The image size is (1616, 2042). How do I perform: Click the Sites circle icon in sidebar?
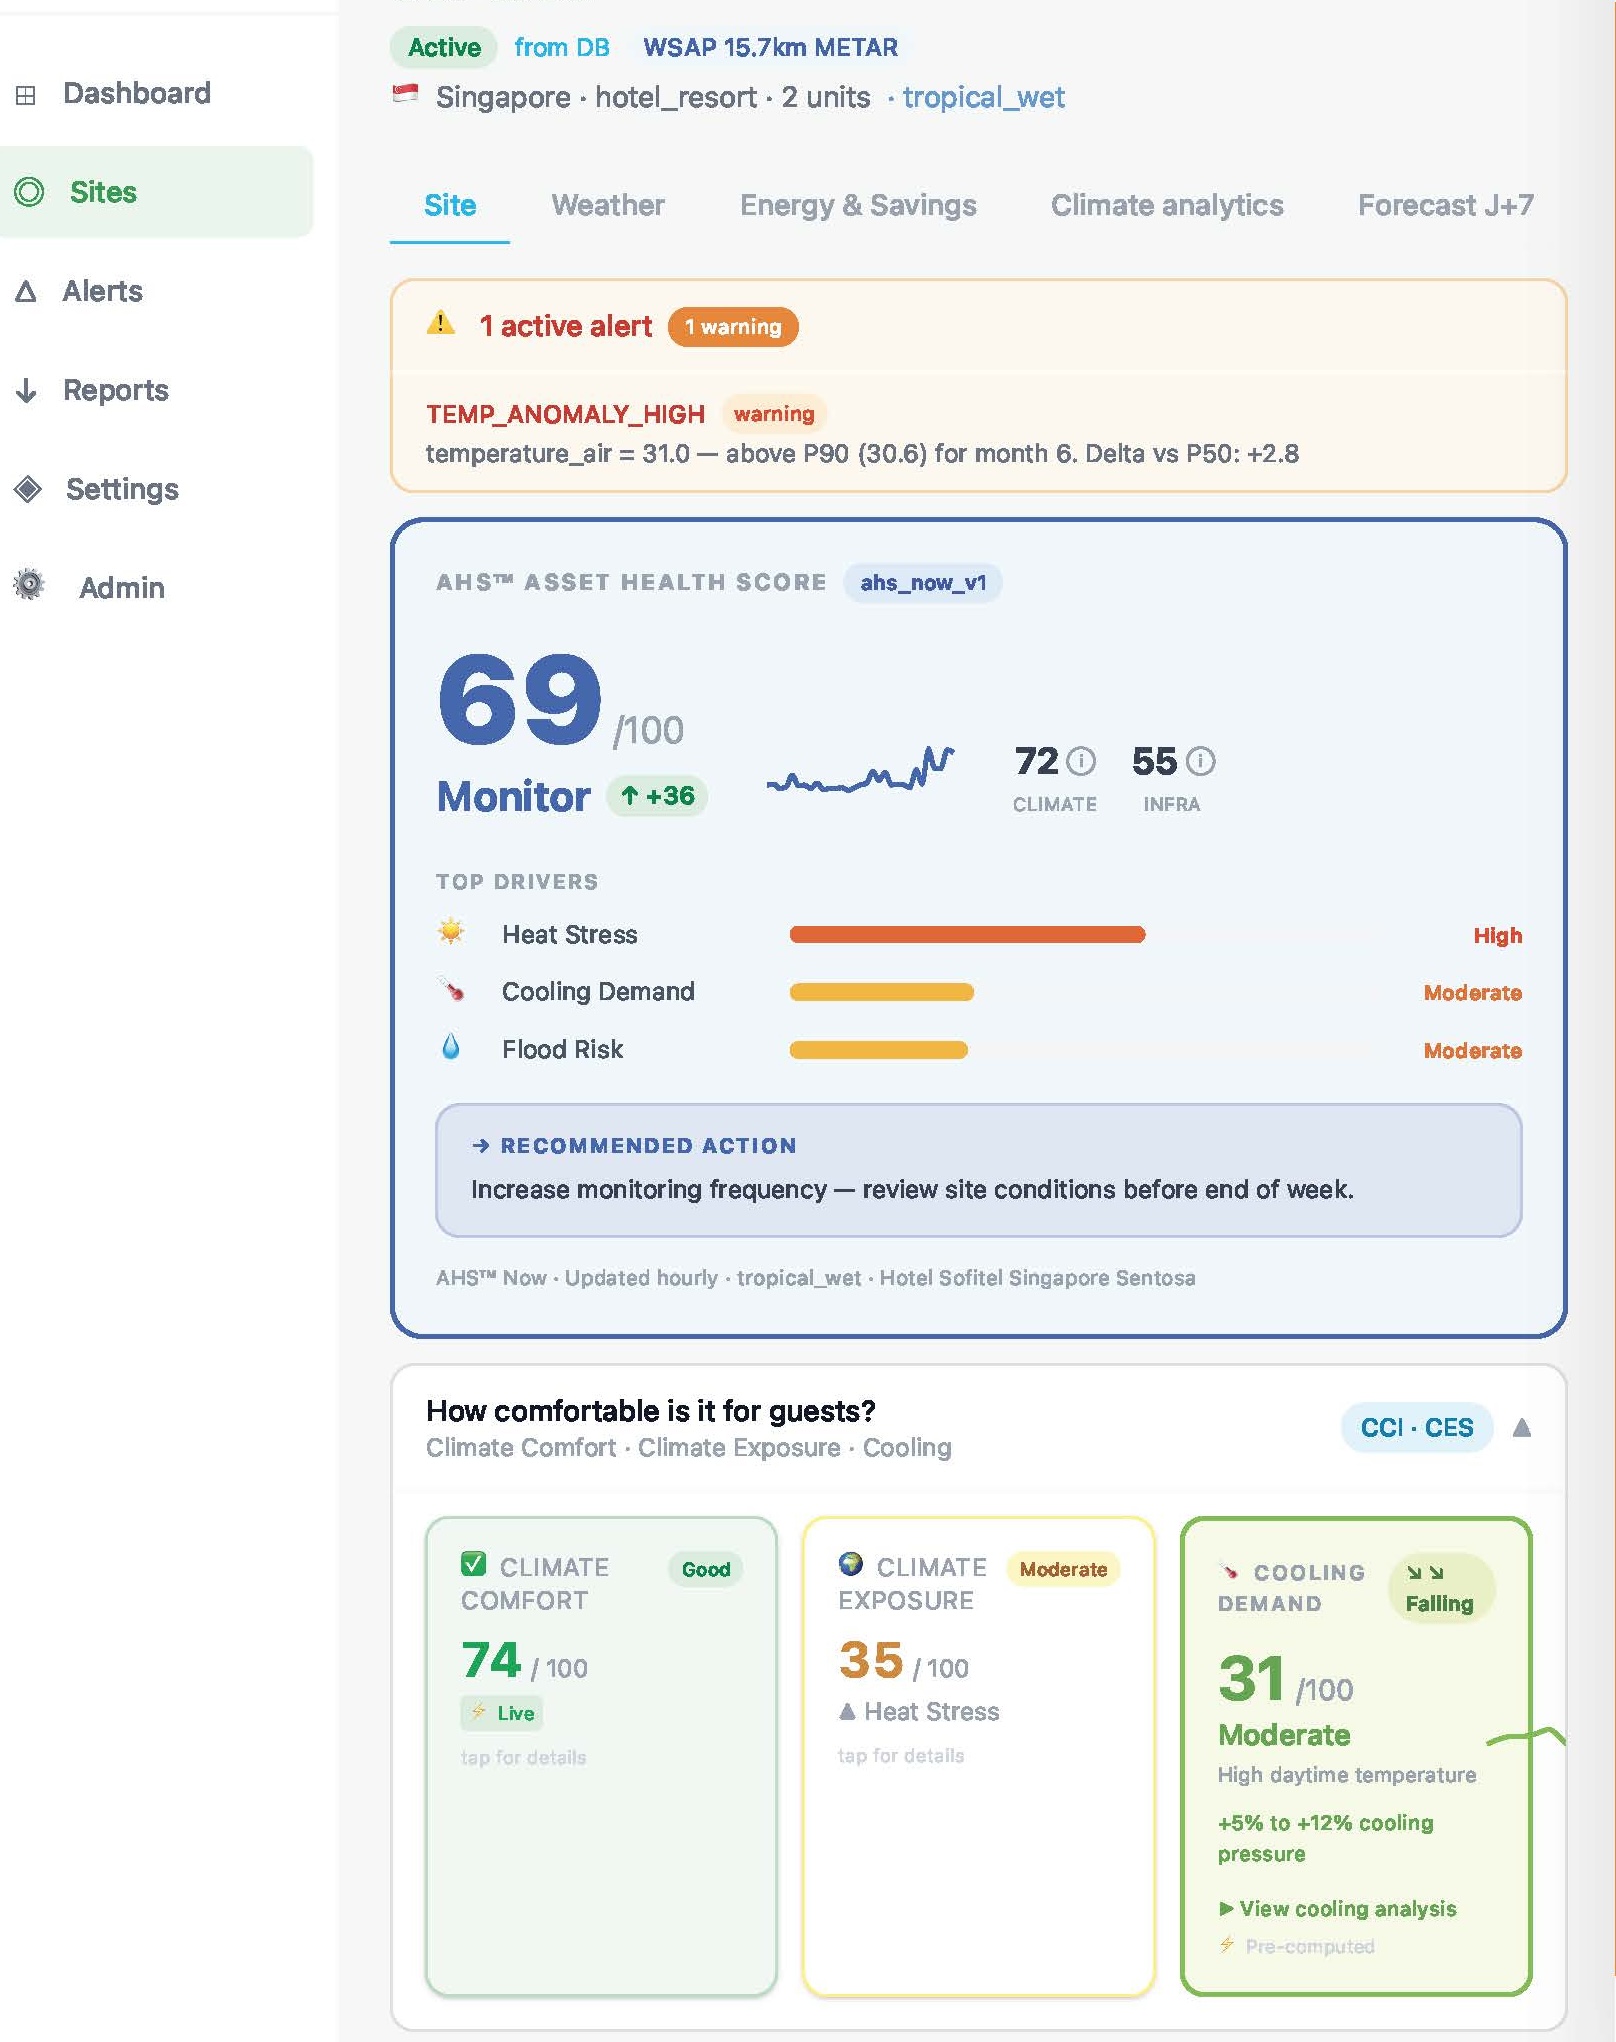point(30,191)
